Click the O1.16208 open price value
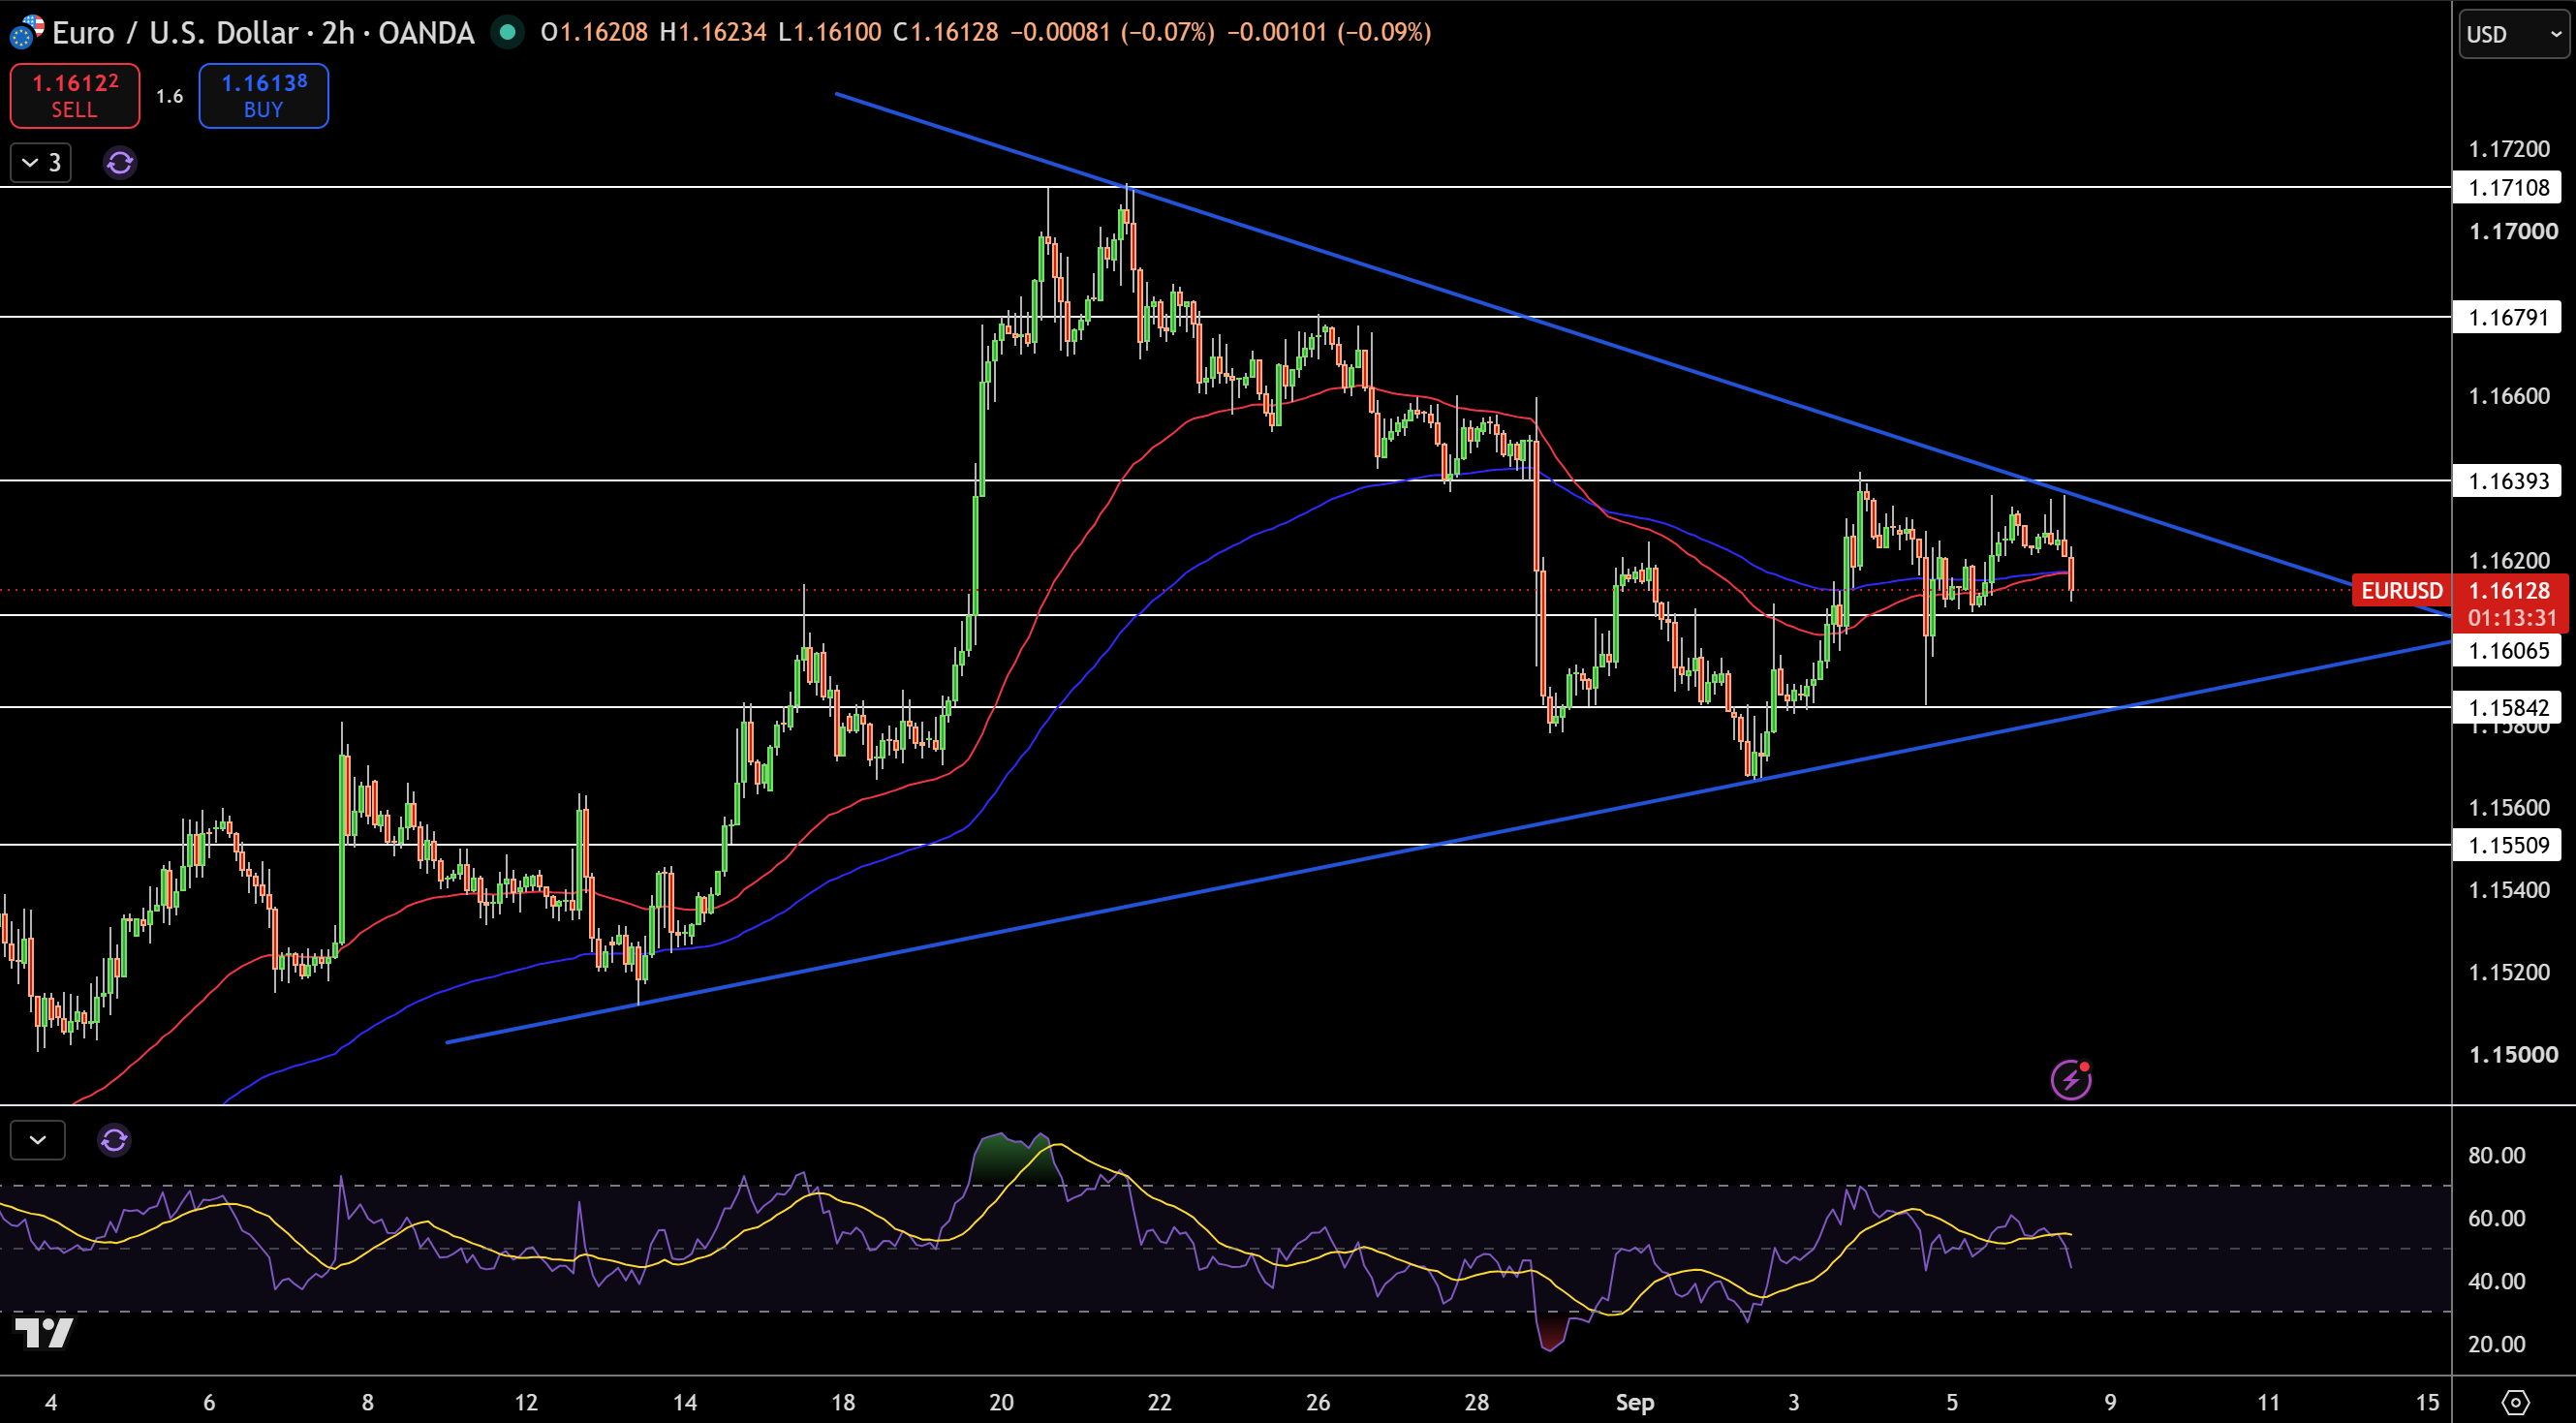Image resolution: width=2576 pixels, height=1423 pixels. (594, 32)
